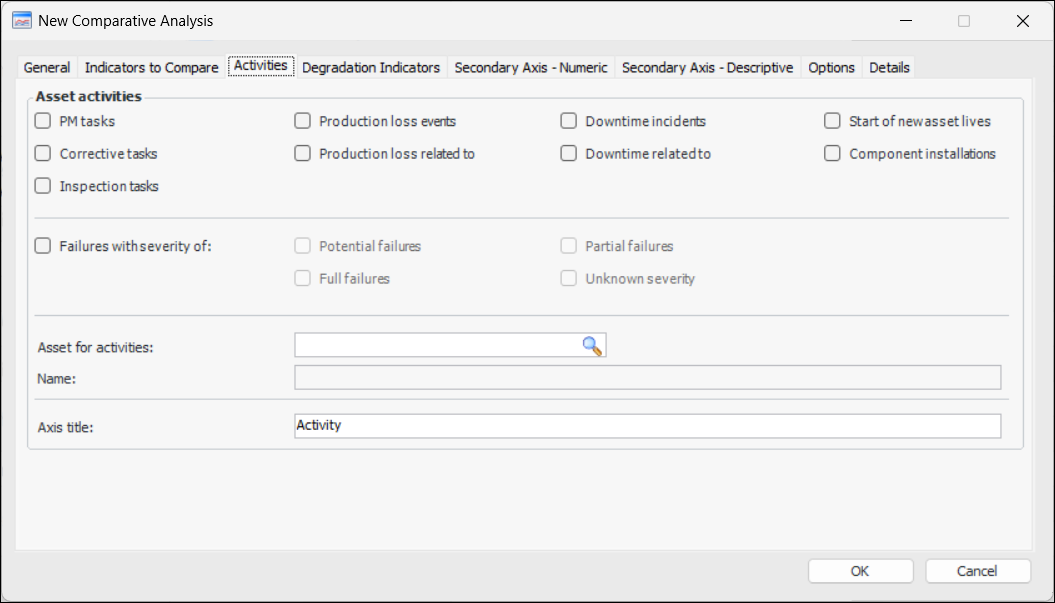Image resolution: width=1055 pixels, height=603 pixels.
Task: Click the app icon in title bar
Action: [21, 20]
